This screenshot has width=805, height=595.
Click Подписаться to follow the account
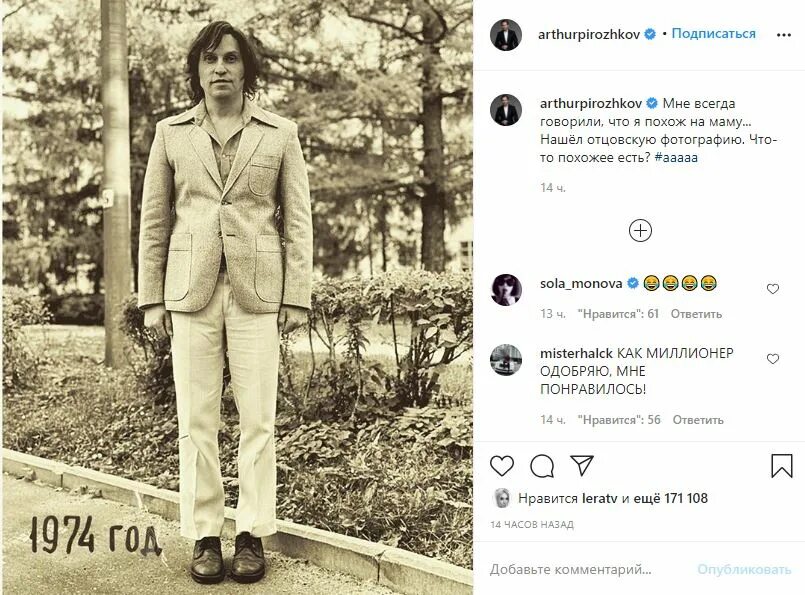coord(713,34)
